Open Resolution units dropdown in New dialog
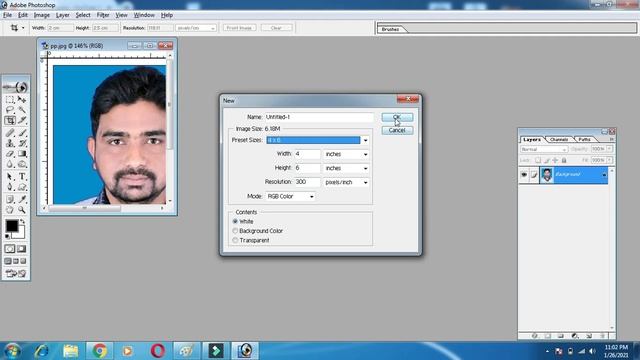This screenshot has height=360, width=640. point(365,182)
